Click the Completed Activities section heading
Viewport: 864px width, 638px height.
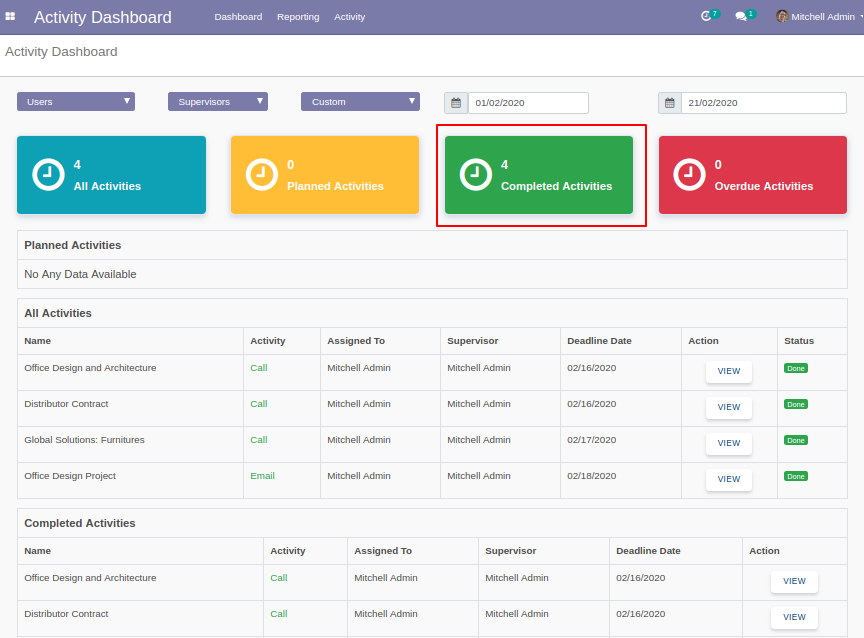[80, 523]
